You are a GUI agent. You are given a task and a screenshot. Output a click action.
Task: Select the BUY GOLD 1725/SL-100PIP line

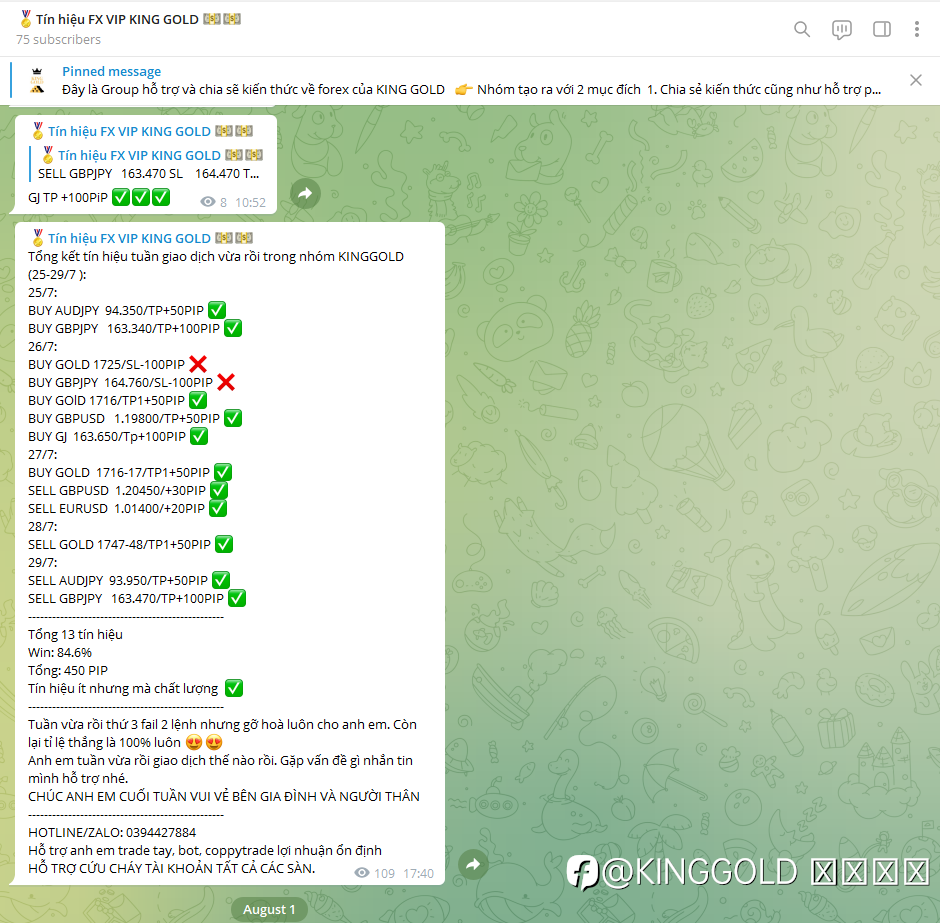tap(118, 364)
